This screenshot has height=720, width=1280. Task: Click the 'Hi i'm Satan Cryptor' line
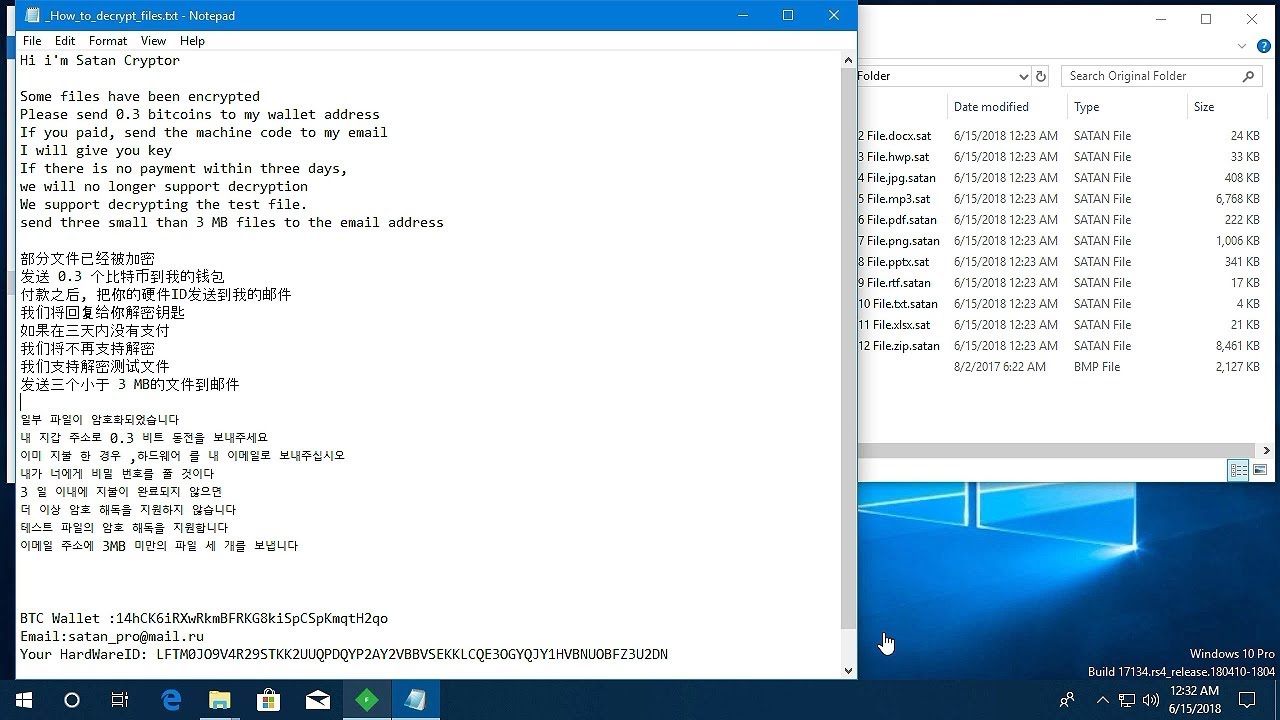pos(100,61)
